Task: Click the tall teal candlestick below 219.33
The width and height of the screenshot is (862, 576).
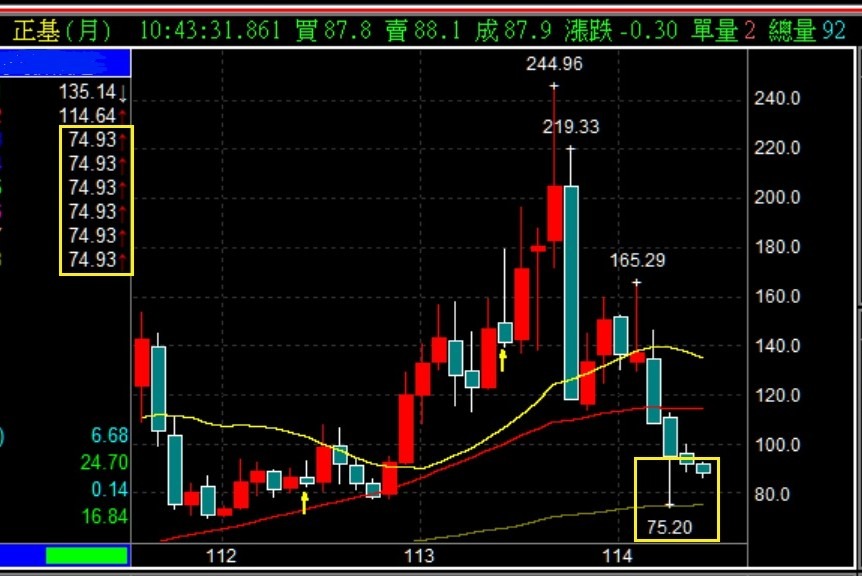Action: 571,292
